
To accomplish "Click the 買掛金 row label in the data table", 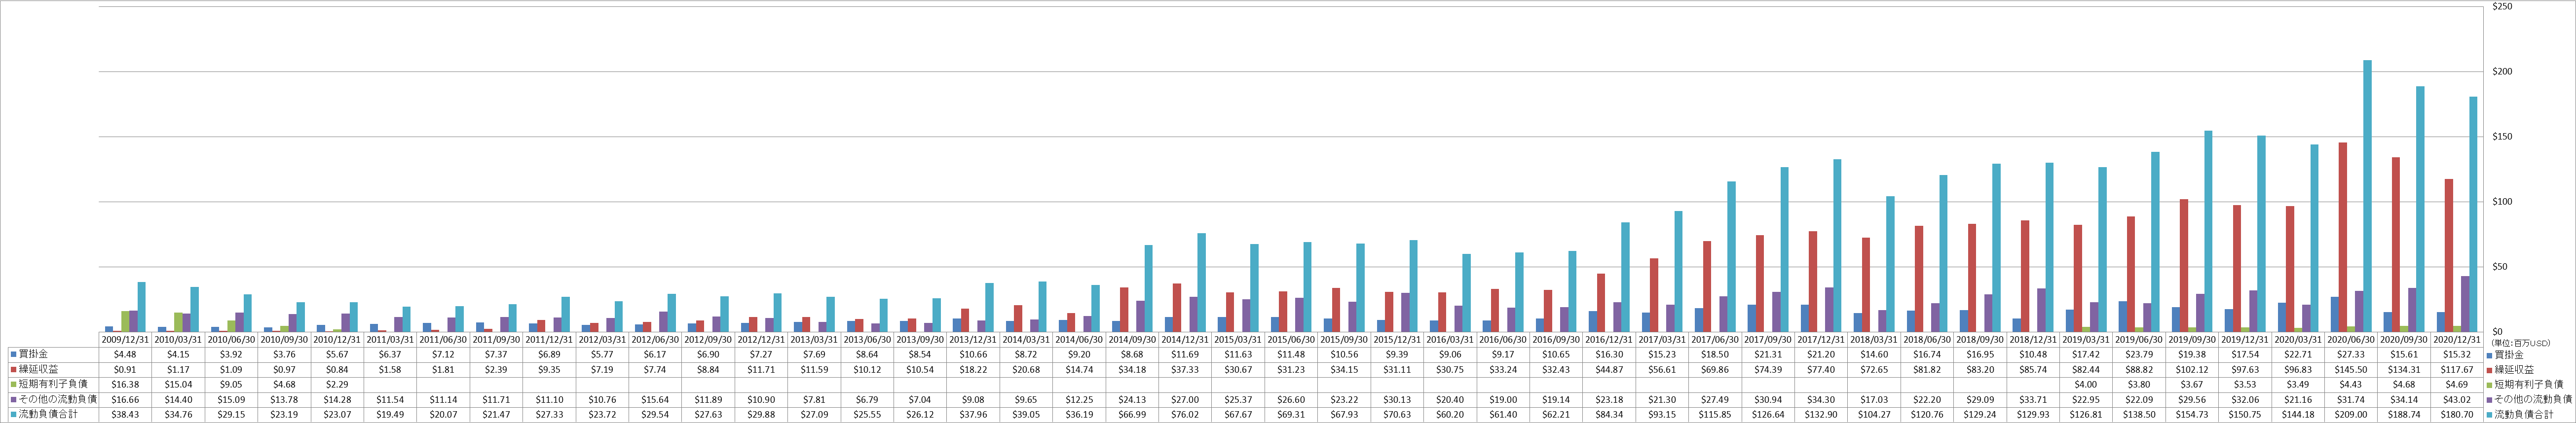I will [x=34, y=354].
